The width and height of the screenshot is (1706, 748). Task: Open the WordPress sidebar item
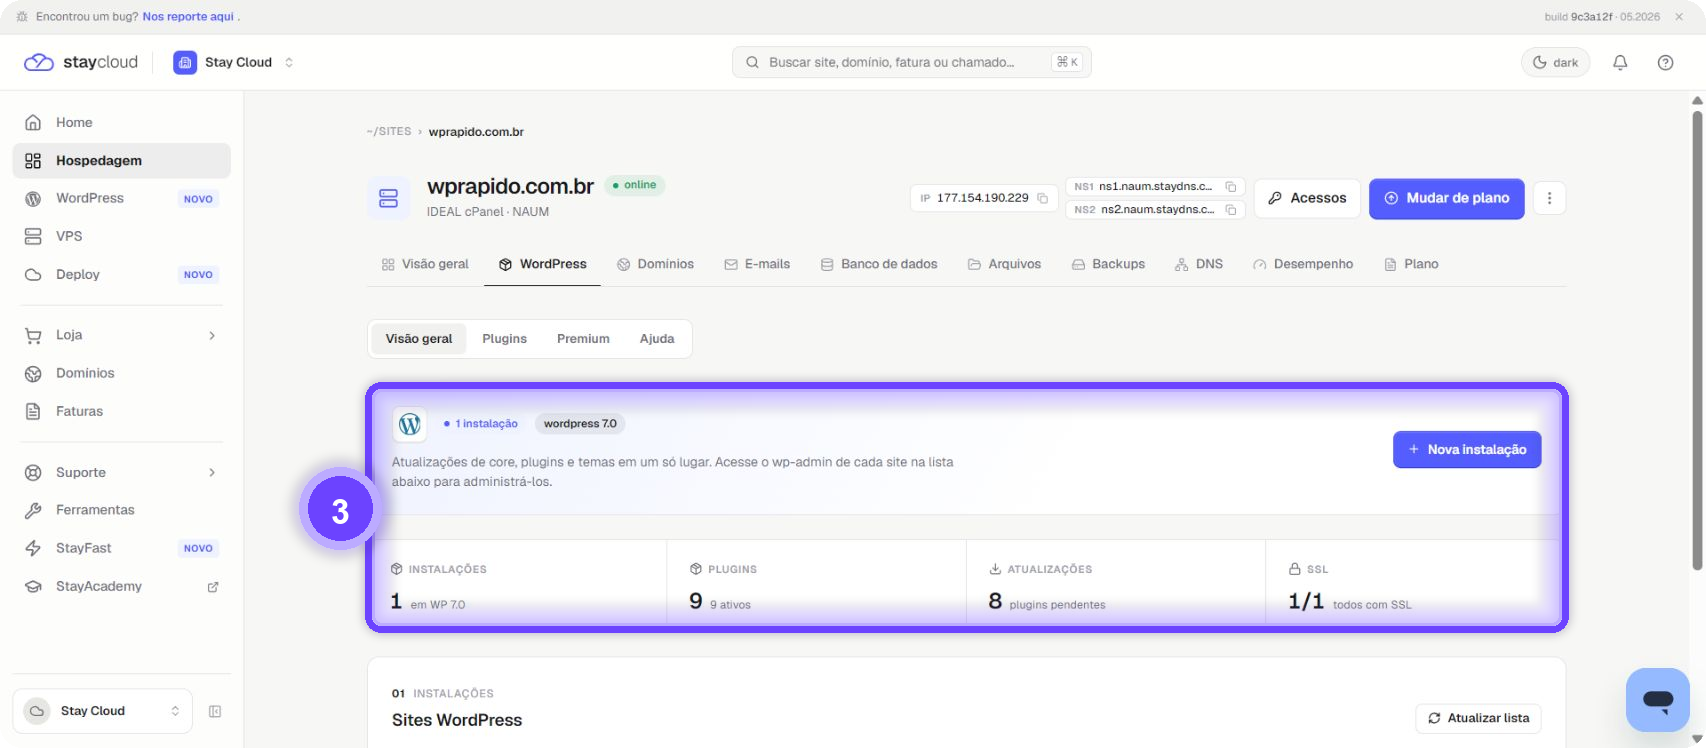tap(122, 198)
